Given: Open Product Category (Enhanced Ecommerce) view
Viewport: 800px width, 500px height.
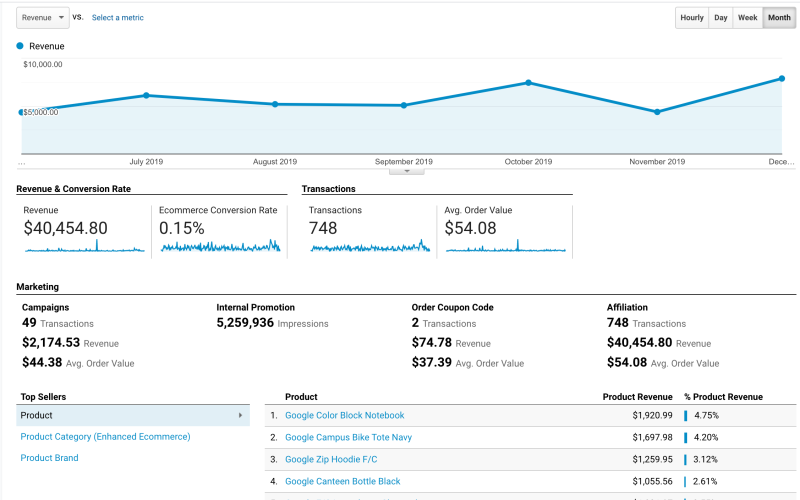Looking at the screenshot, I should 105,437.
